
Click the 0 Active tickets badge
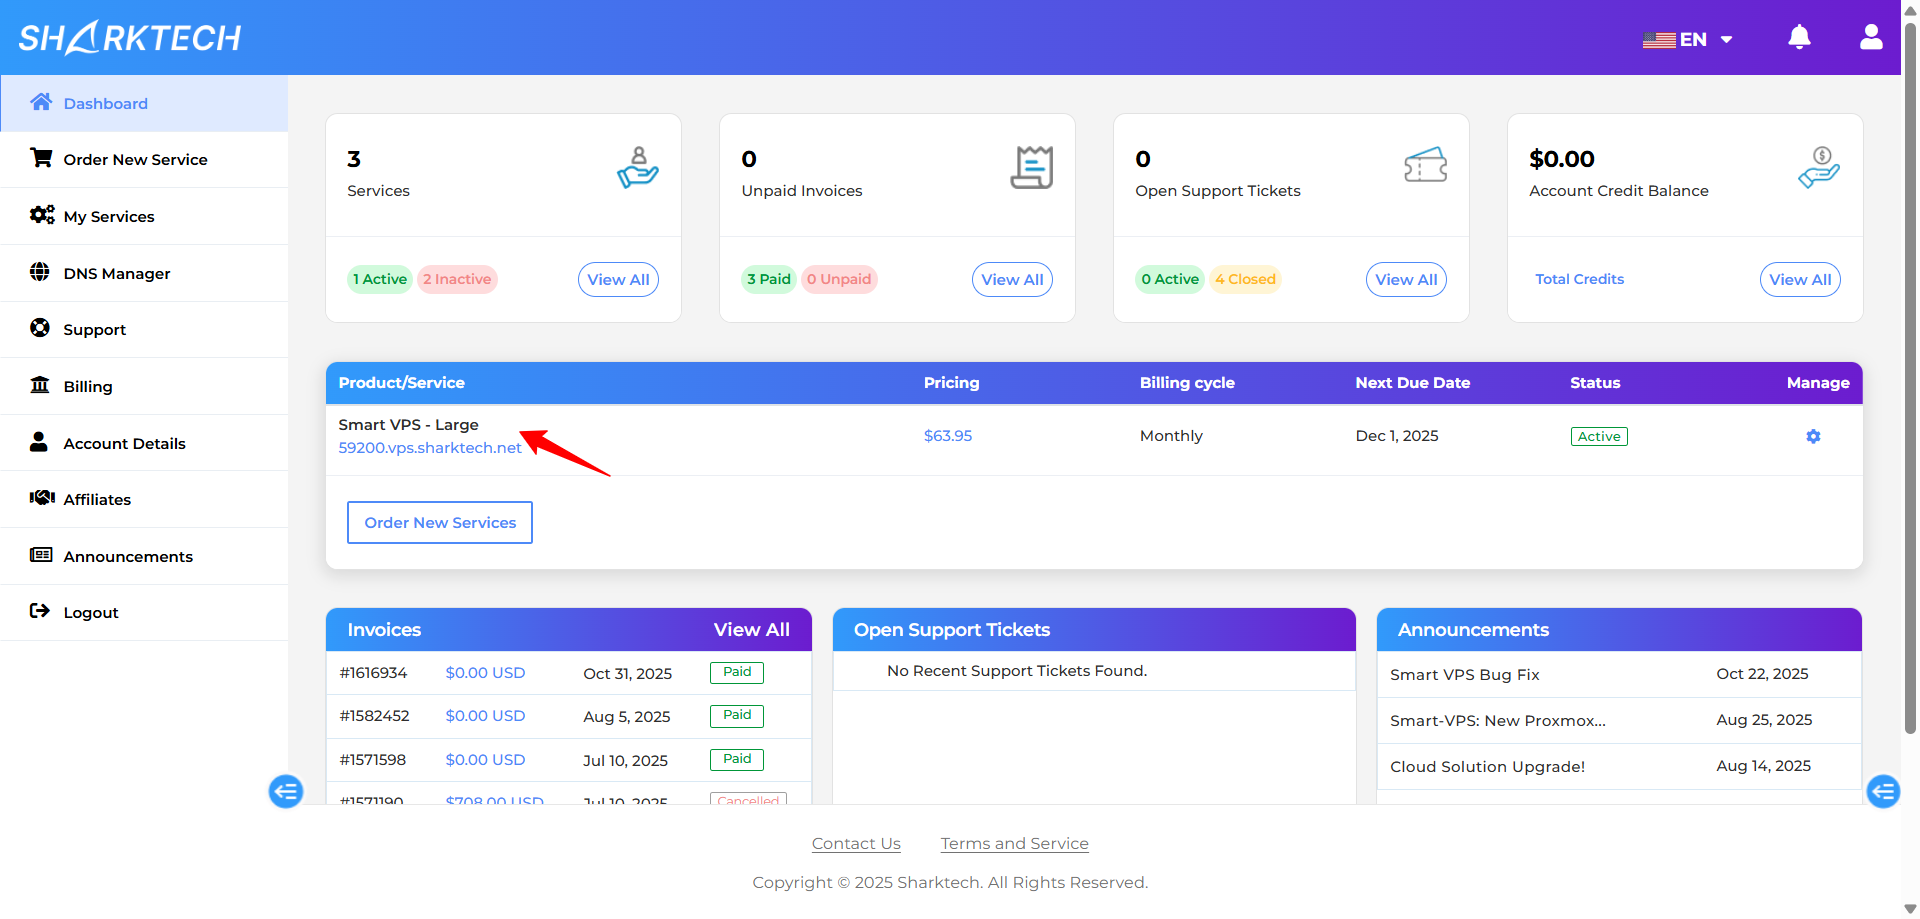1170,279
